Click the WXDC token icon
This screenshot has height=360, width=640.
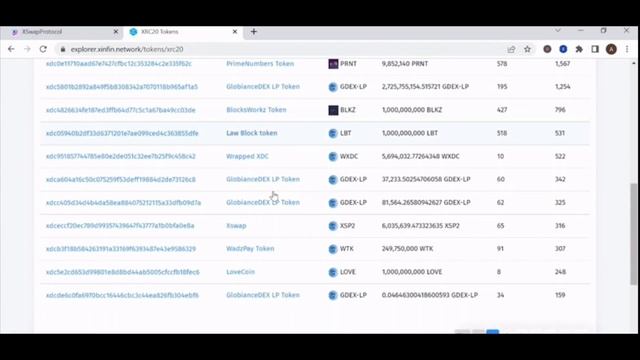[x=333, y=156]
